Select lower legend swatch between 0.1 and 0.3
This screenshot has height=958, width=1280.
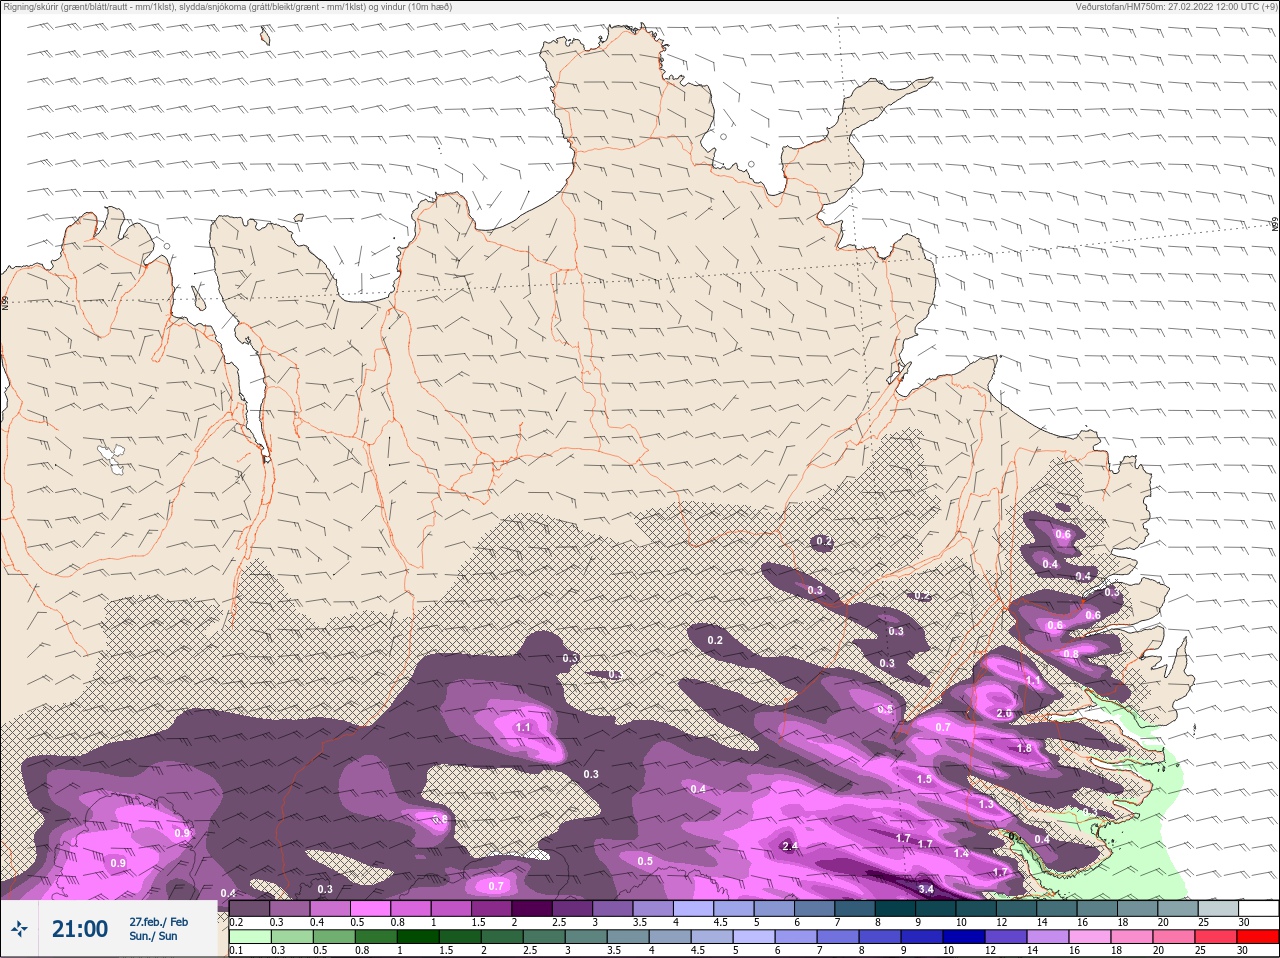coord(250,937)
